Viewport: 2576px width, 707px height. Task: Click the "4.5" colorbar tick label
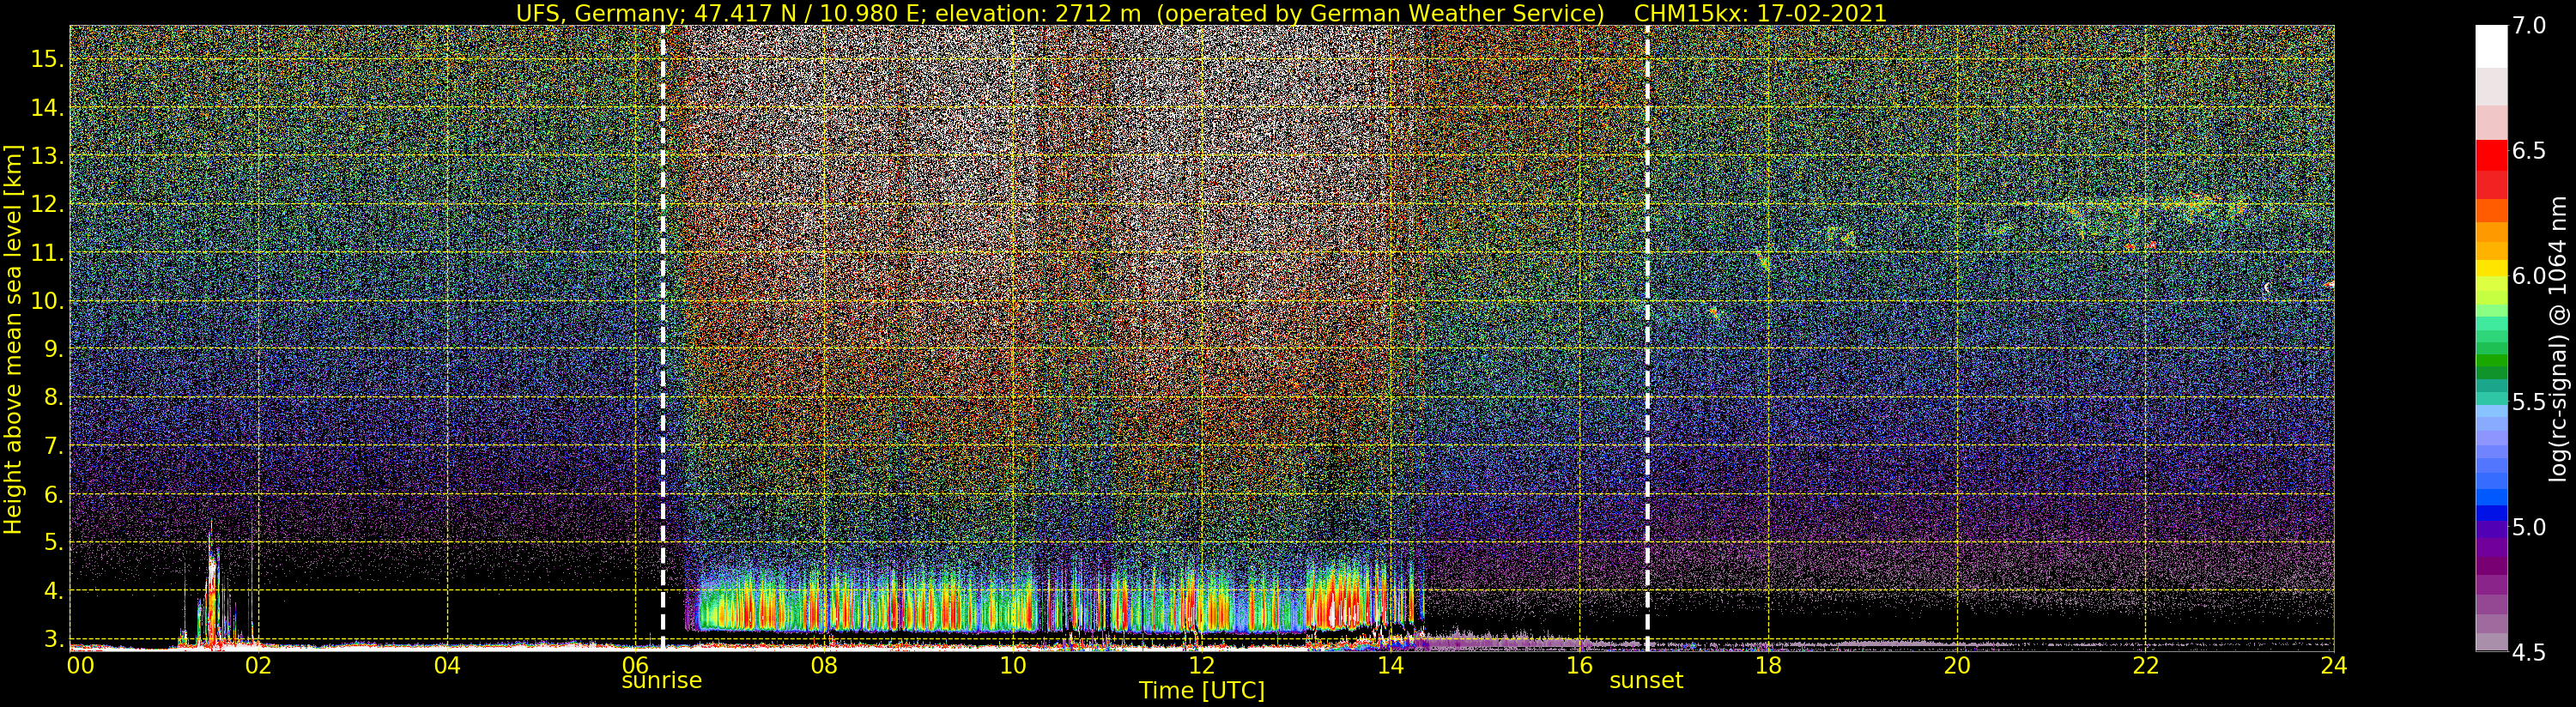tap(2529, 652)
